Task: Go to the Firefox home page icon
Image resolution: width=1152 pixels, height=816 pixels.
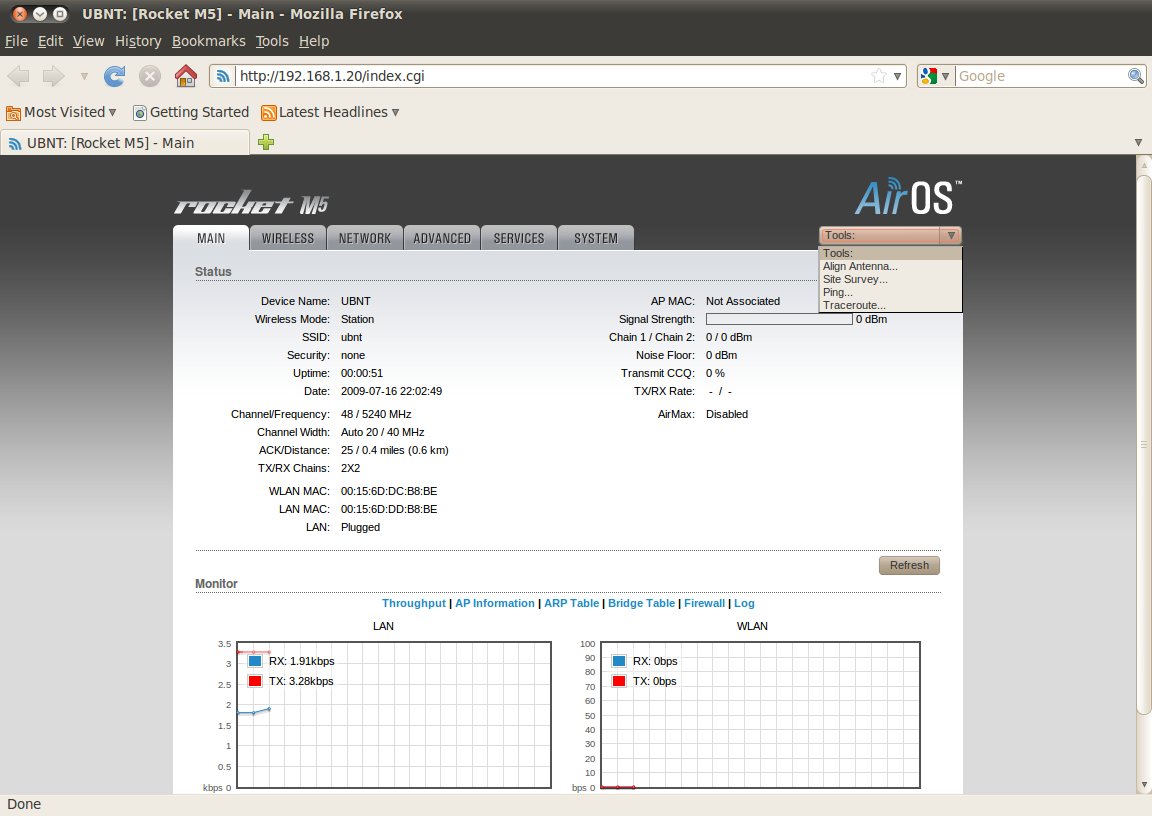Action: 186,76
